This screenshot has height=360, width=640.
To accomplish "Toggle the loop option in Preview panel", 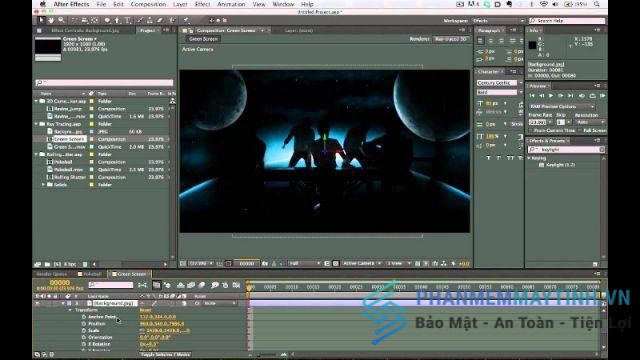I will click(x=592, y=96).
